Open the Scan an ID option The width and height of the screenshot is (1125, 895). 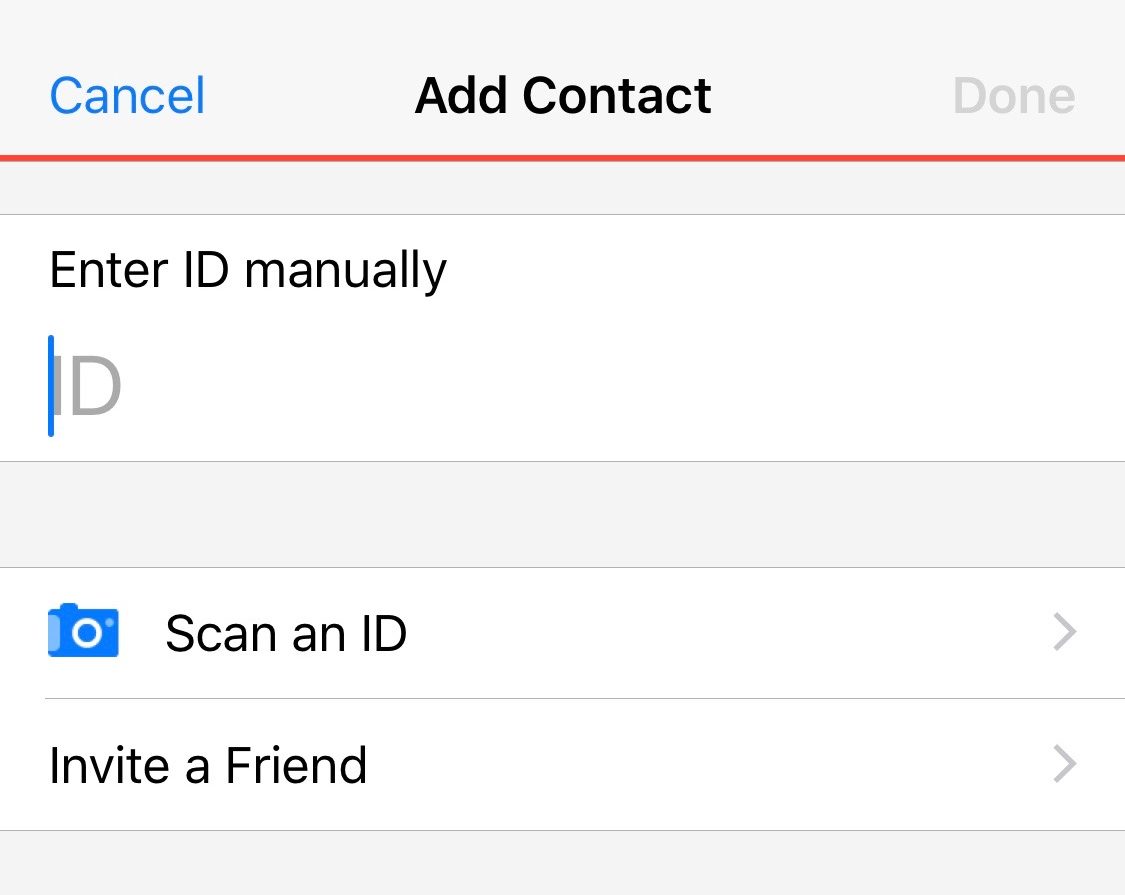[x=562, y=633]
